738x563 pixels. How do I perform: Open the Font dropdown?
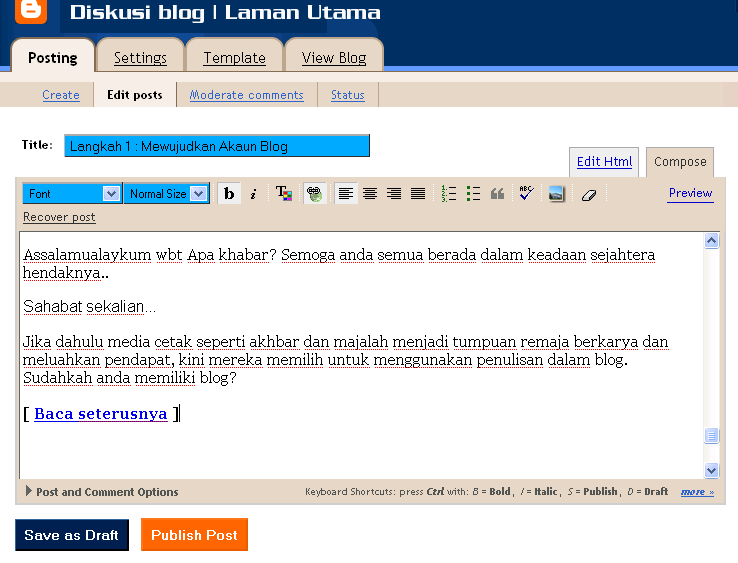tap(72, 193)
